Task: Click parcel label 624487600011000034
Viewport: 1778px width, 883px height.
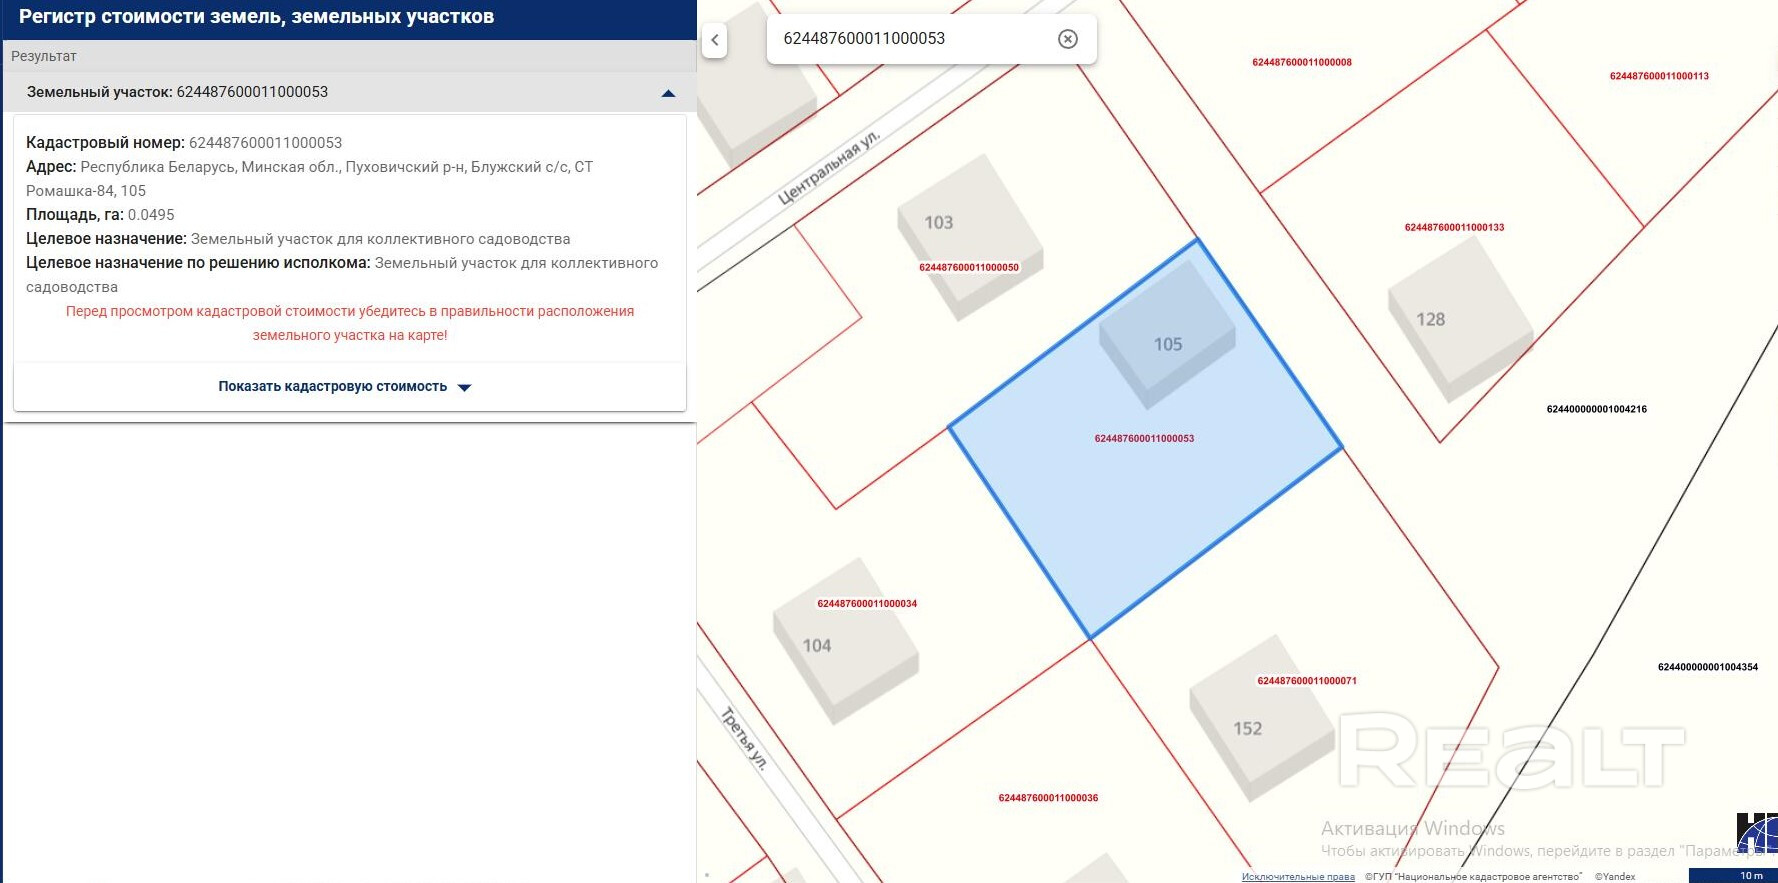Action: tap(866, 604)
